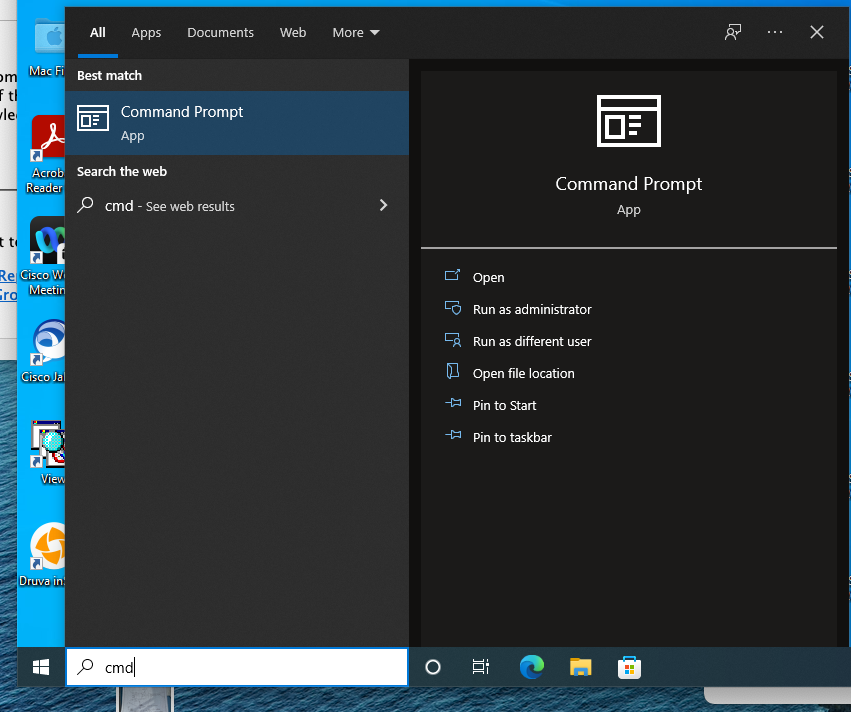Screen dimensions: 851x712
Task: Click the Windows Start button
Action: [x=41, y=667]
